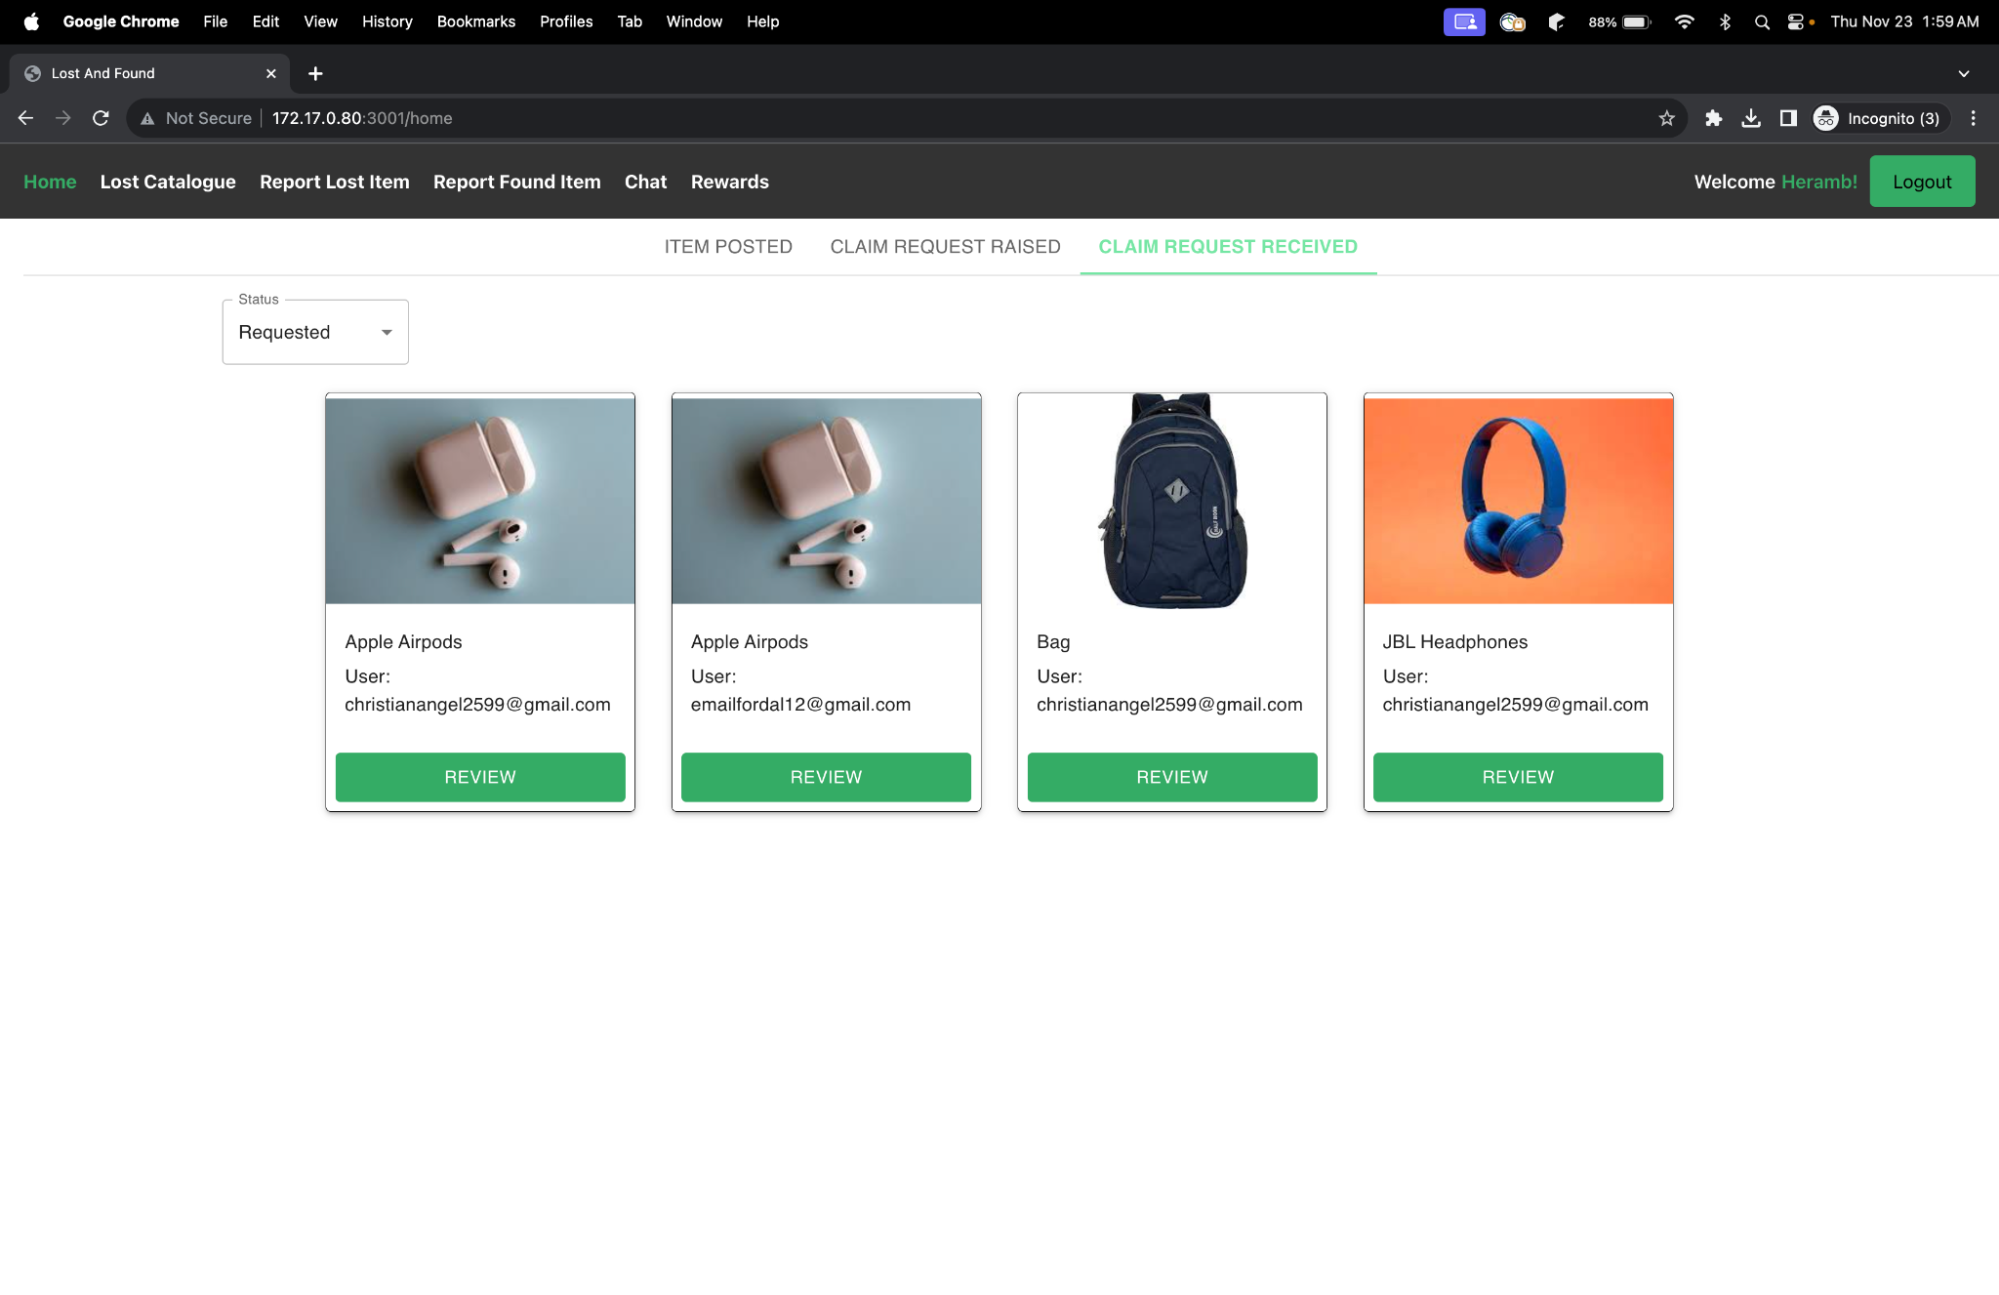Open the Chrome downloads icon
1999x1295 pixels.
[x=1750, y=118]
